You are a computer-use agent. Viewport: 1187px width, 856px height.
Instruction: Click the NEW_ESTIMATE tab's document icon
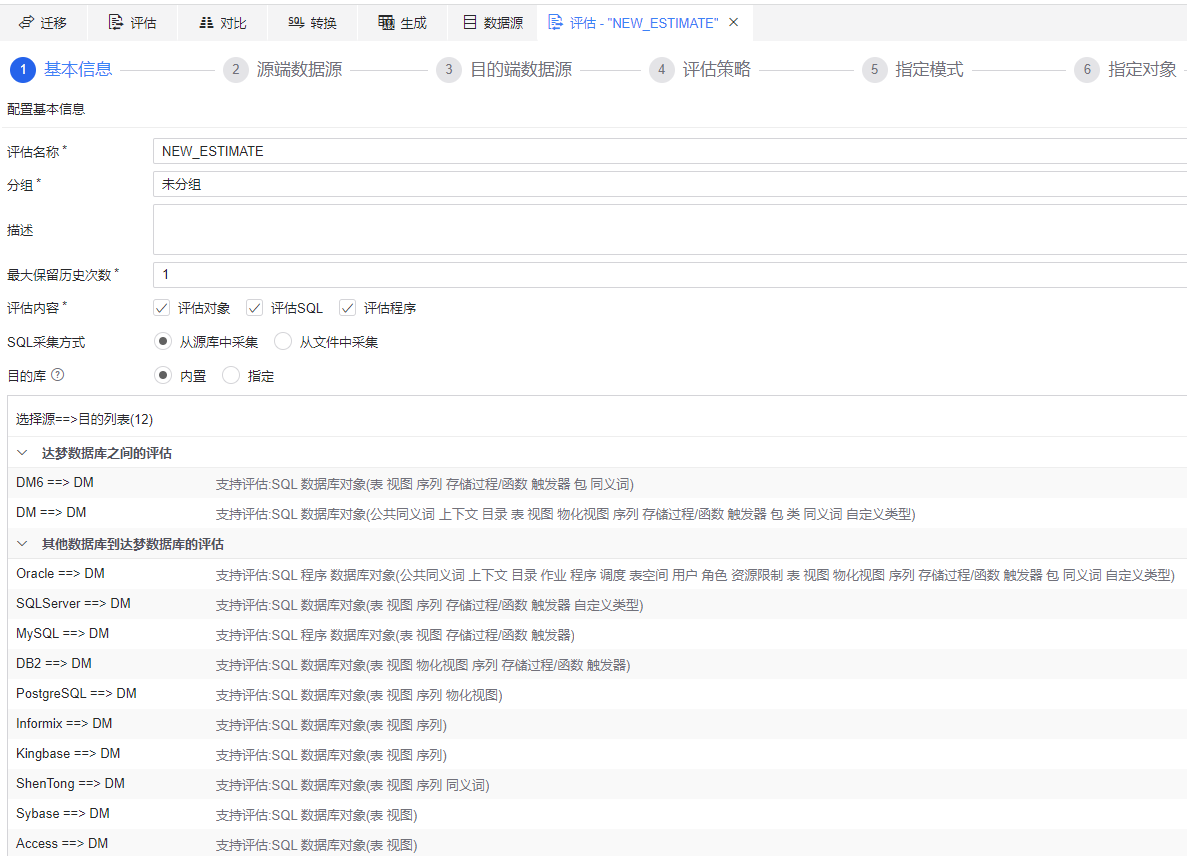coord(555,23)
